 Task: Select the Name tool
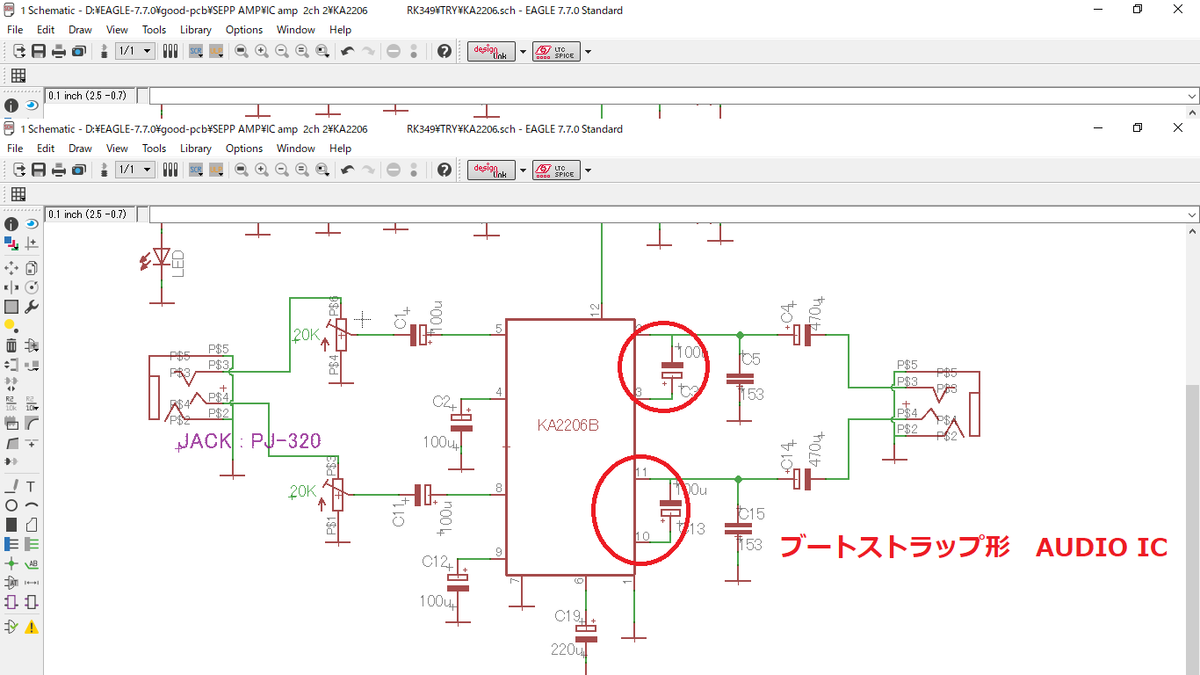pyautogui.click(x=11, y=404)
